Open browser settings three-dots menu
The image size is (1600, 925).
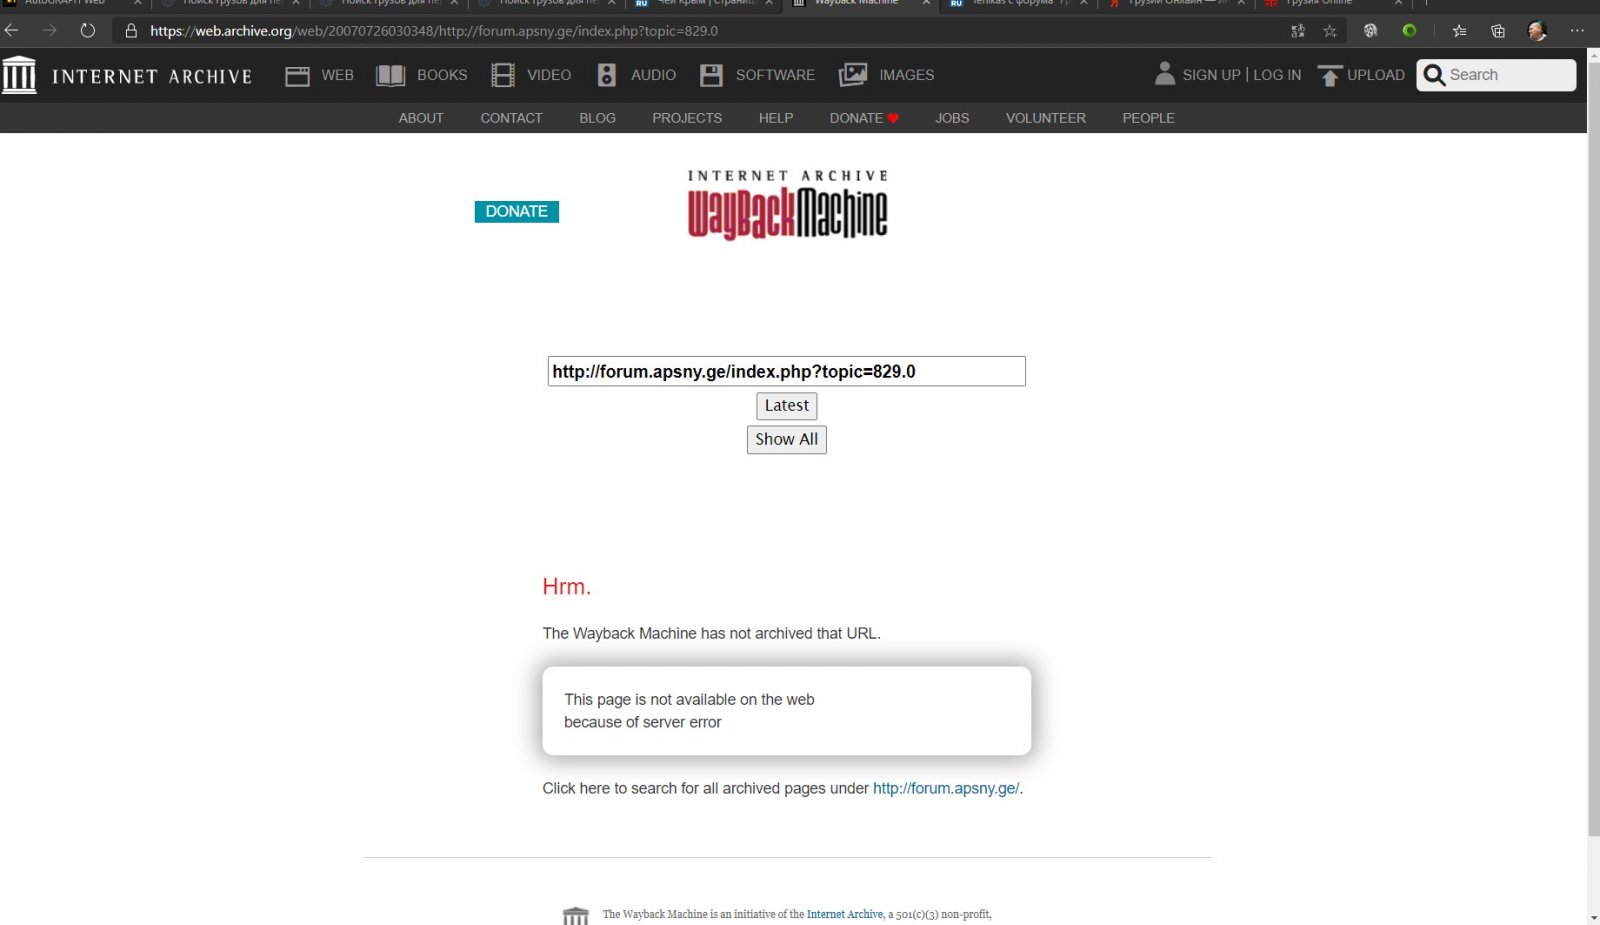tap(1577, 31)
